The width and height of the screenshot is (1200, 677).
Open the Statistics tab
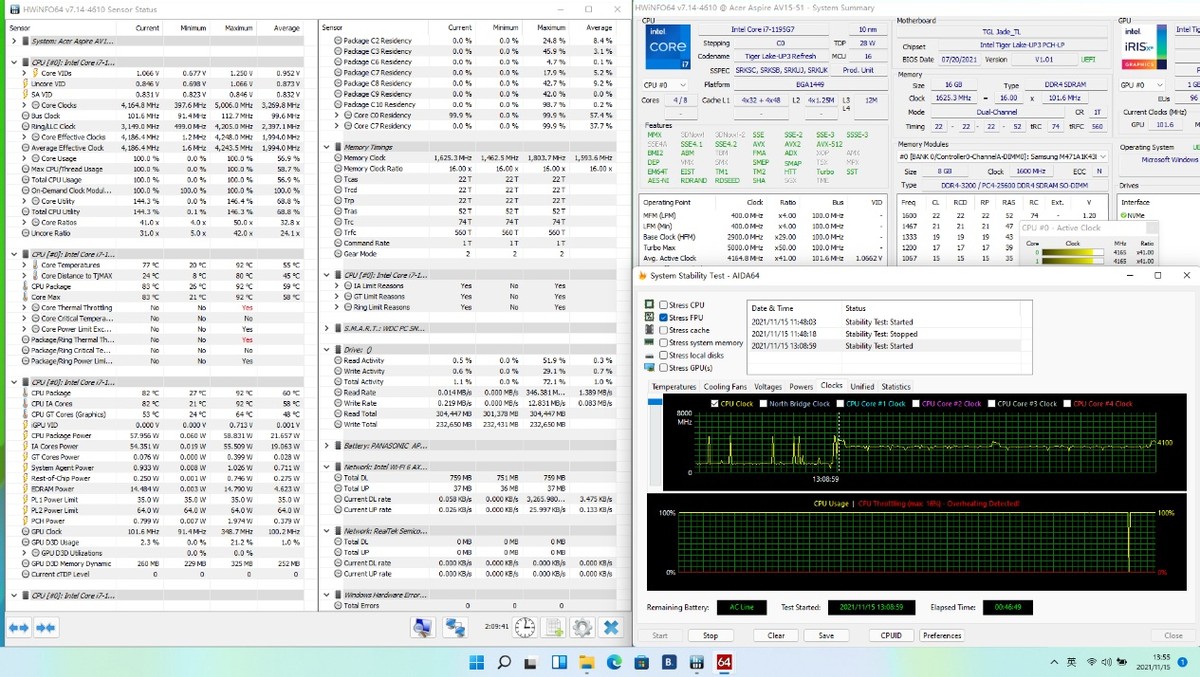[x=895, y=386]
